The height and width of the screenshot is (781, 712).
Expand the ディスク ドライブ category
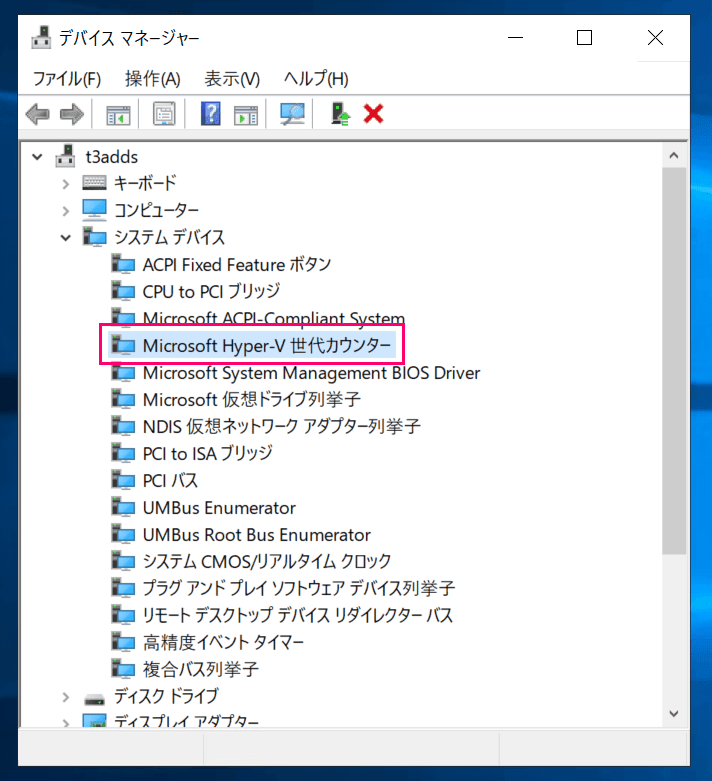(x=66, y=697)
